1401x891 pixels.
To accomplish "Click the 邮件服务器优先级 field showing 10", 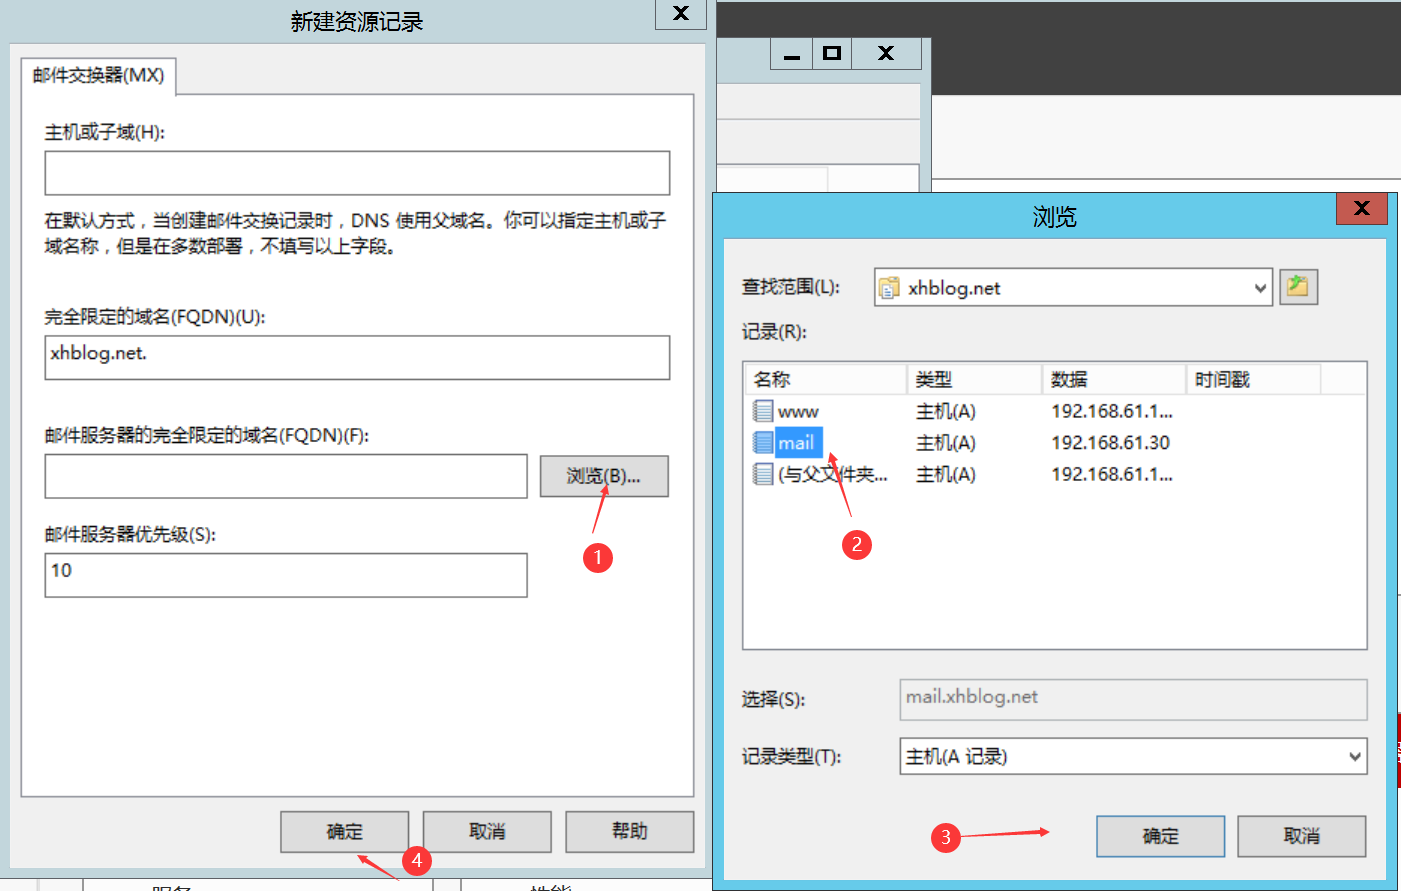I will 286,575.
